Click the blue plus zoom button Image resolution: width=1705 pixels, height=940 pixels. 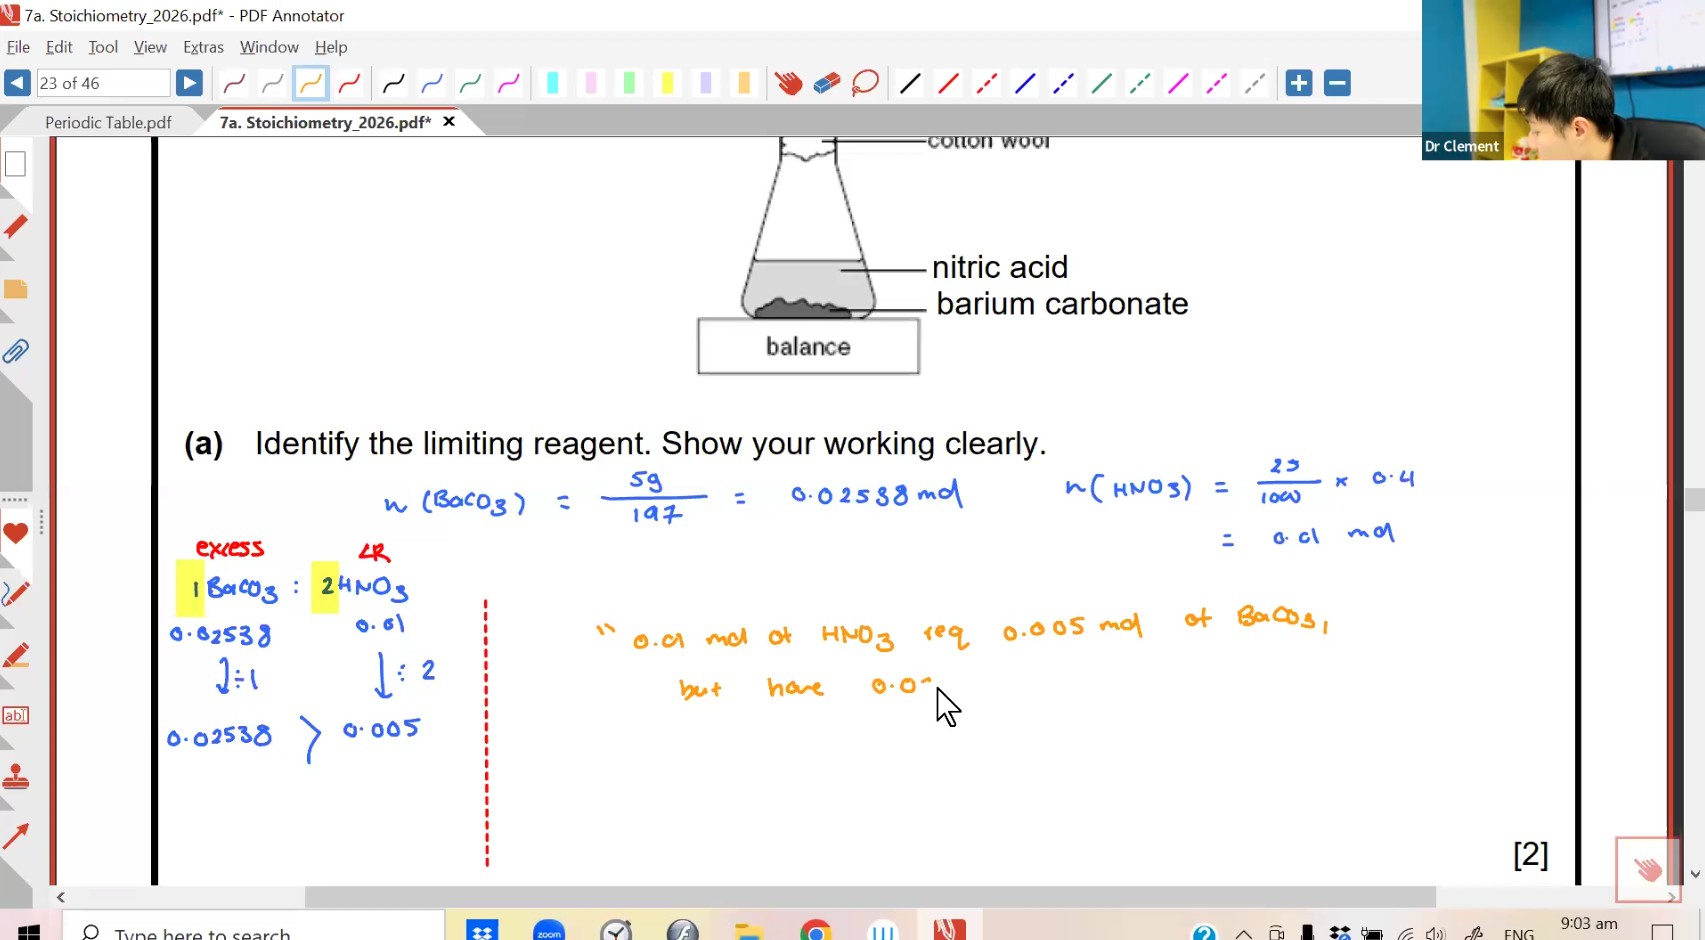tap(1299, 83)
